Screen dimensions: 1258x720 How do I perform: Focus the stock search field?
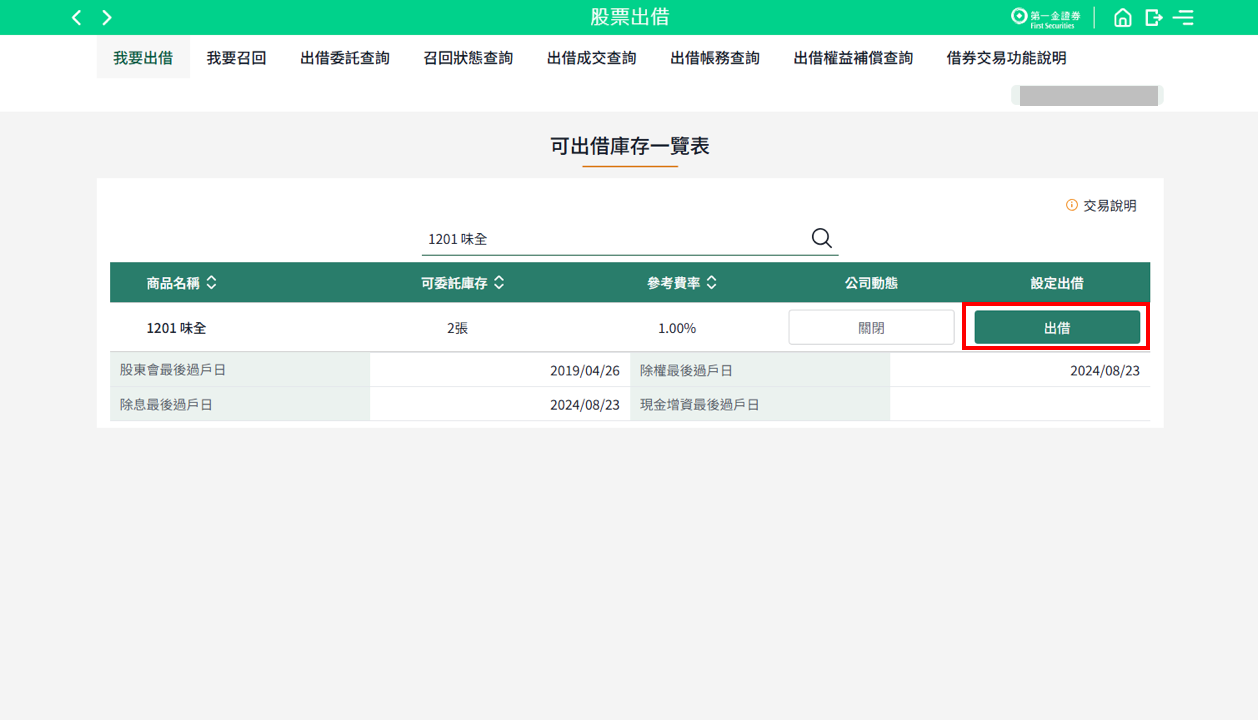(x=610, y=240)
